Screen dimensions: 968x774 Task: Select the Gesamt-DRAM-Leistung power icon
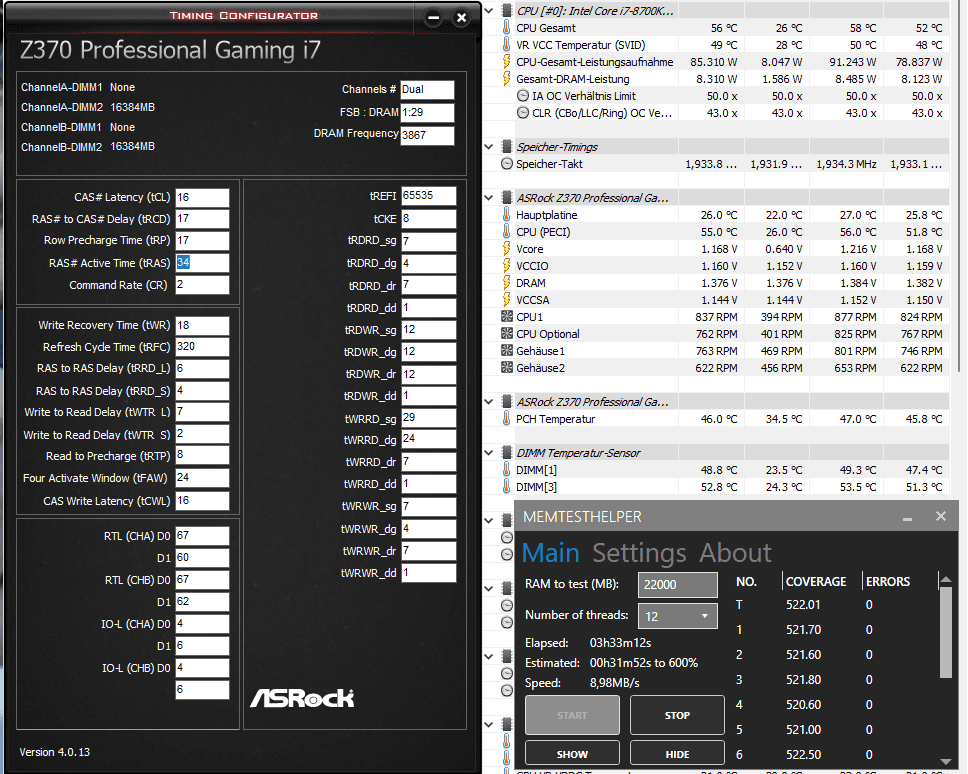coord(506,79)
